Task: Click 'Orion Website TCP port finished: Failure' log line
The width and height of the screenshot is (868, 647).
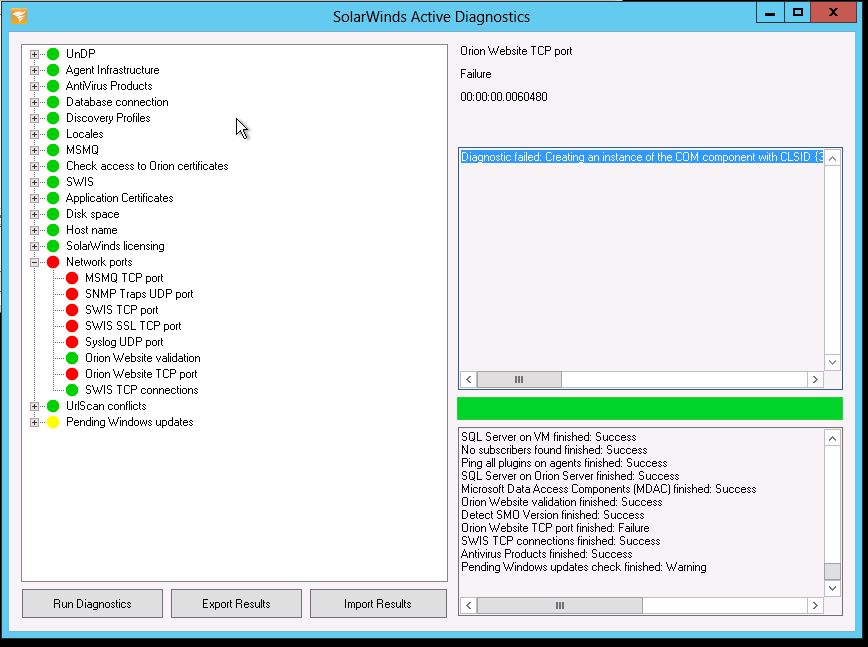Action: pyautogui.click(x=555, y=528)
